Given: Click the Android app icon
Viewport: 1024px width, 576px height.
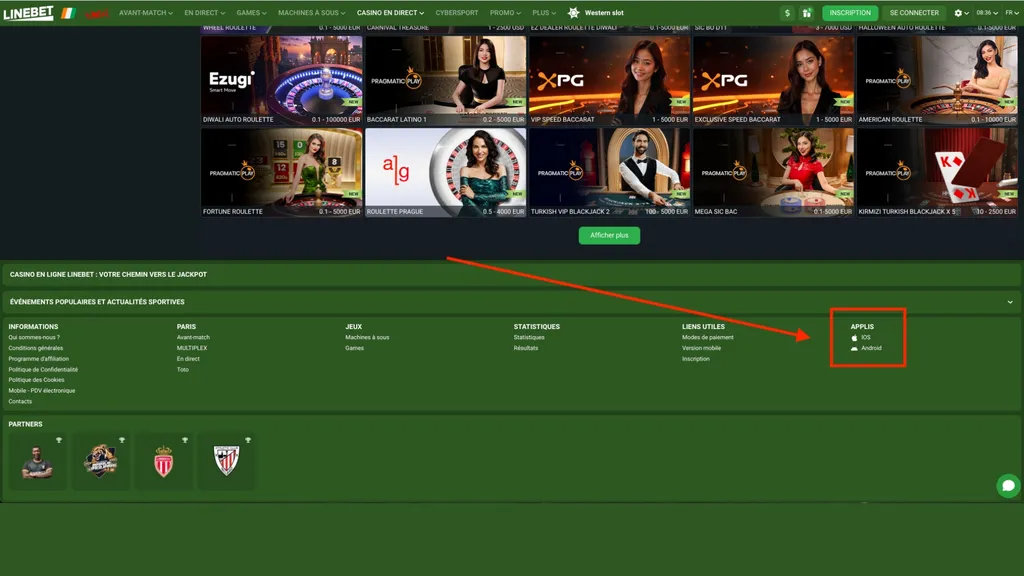Looking at the screenshot, I should [855, 349].
